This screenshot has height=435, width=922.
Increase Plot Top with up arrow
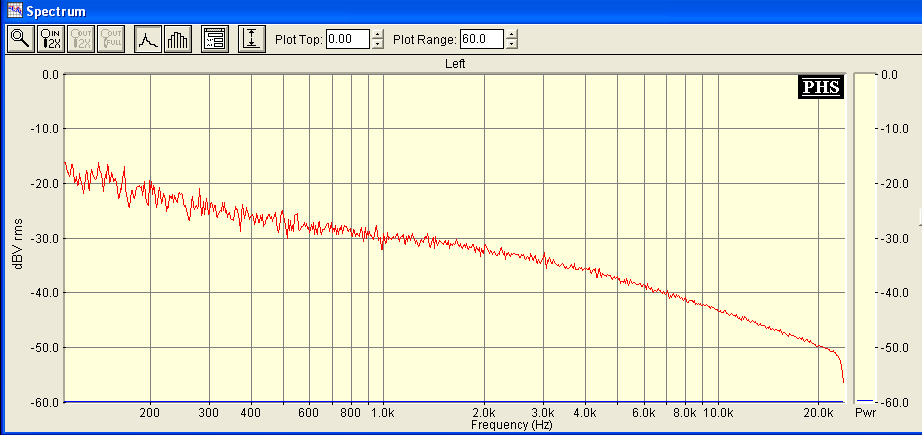point(378,34)
